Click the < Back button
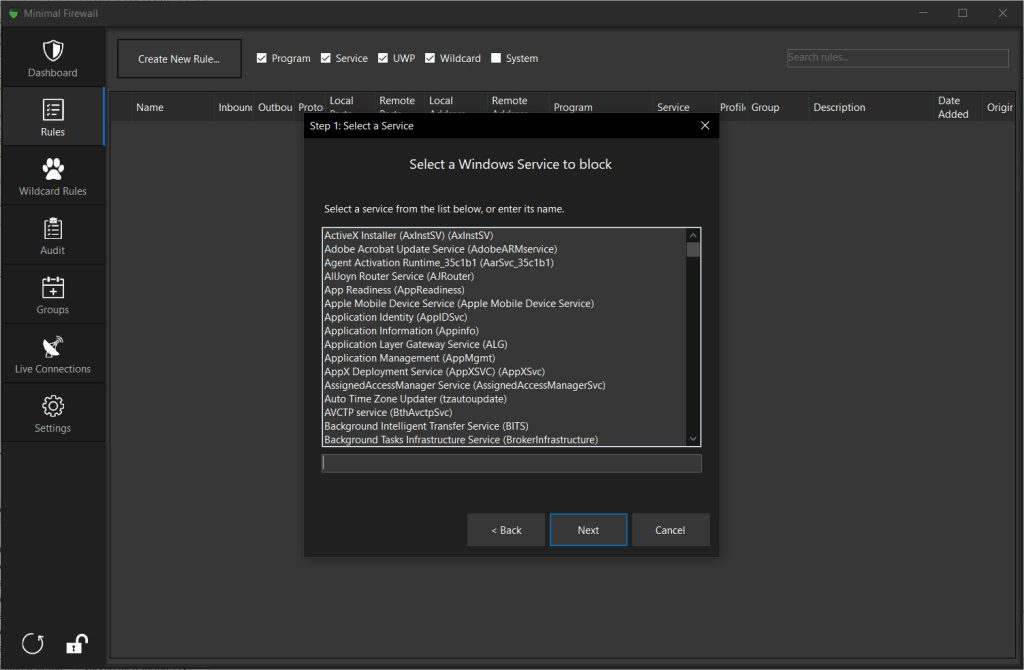Image resolution: width=1024 pixels, height=670 pixels. point(506,530)
